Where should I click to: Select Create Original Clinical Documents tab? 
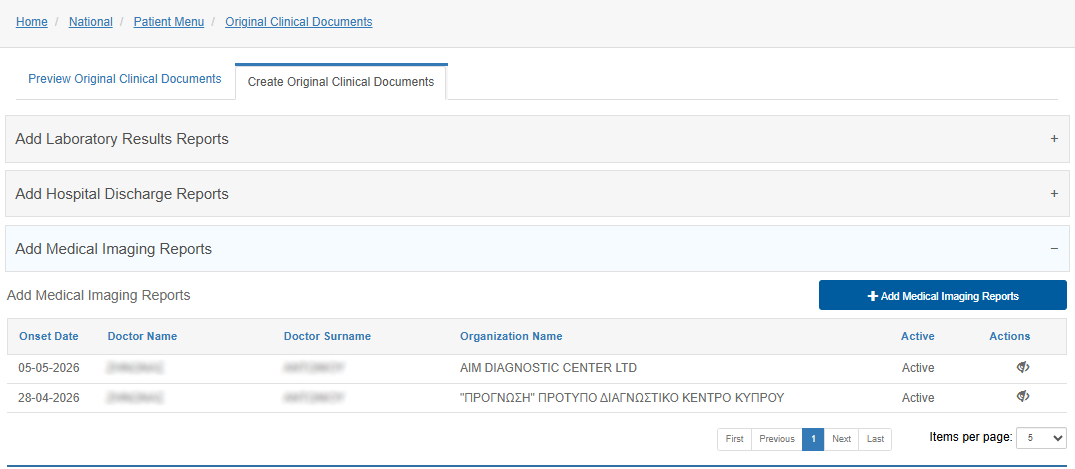pos(341,82)
